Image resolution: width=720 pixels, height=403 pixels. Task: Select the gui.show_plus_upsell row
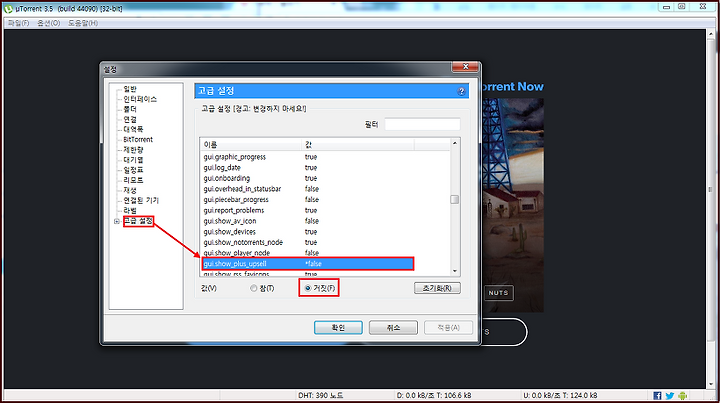tap(308, 264)
